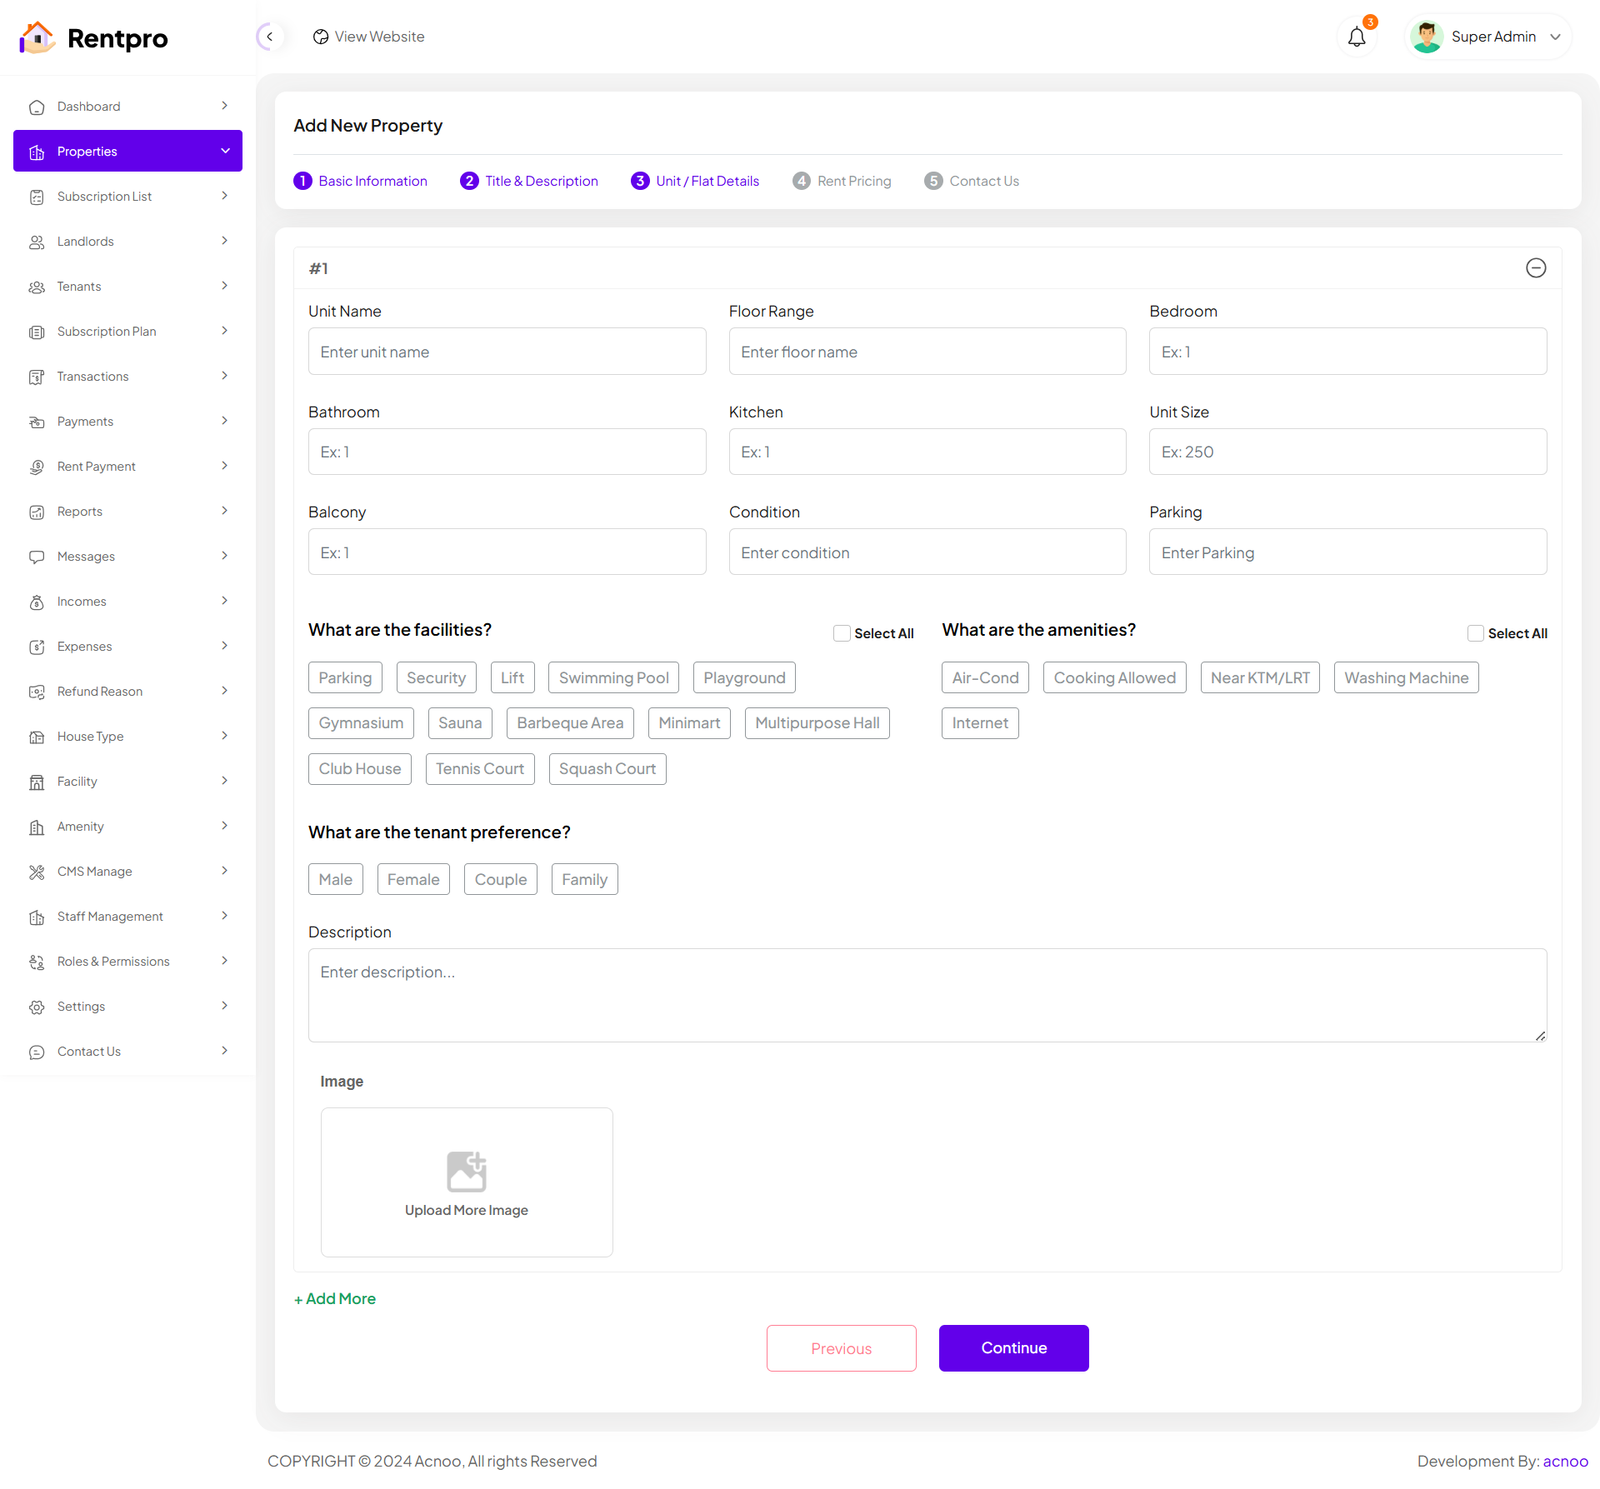1600x1489 pixels.
Task: Click the + Add More link
Action: (x=335, y=1298)
